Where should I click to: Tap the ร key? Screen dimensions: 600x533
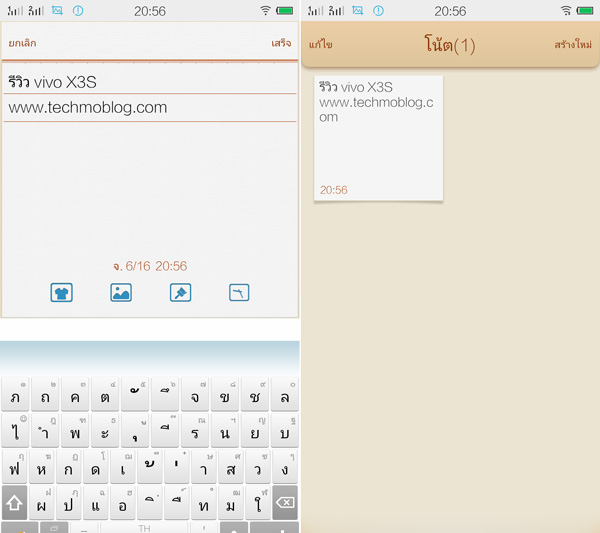coord(195,430)
